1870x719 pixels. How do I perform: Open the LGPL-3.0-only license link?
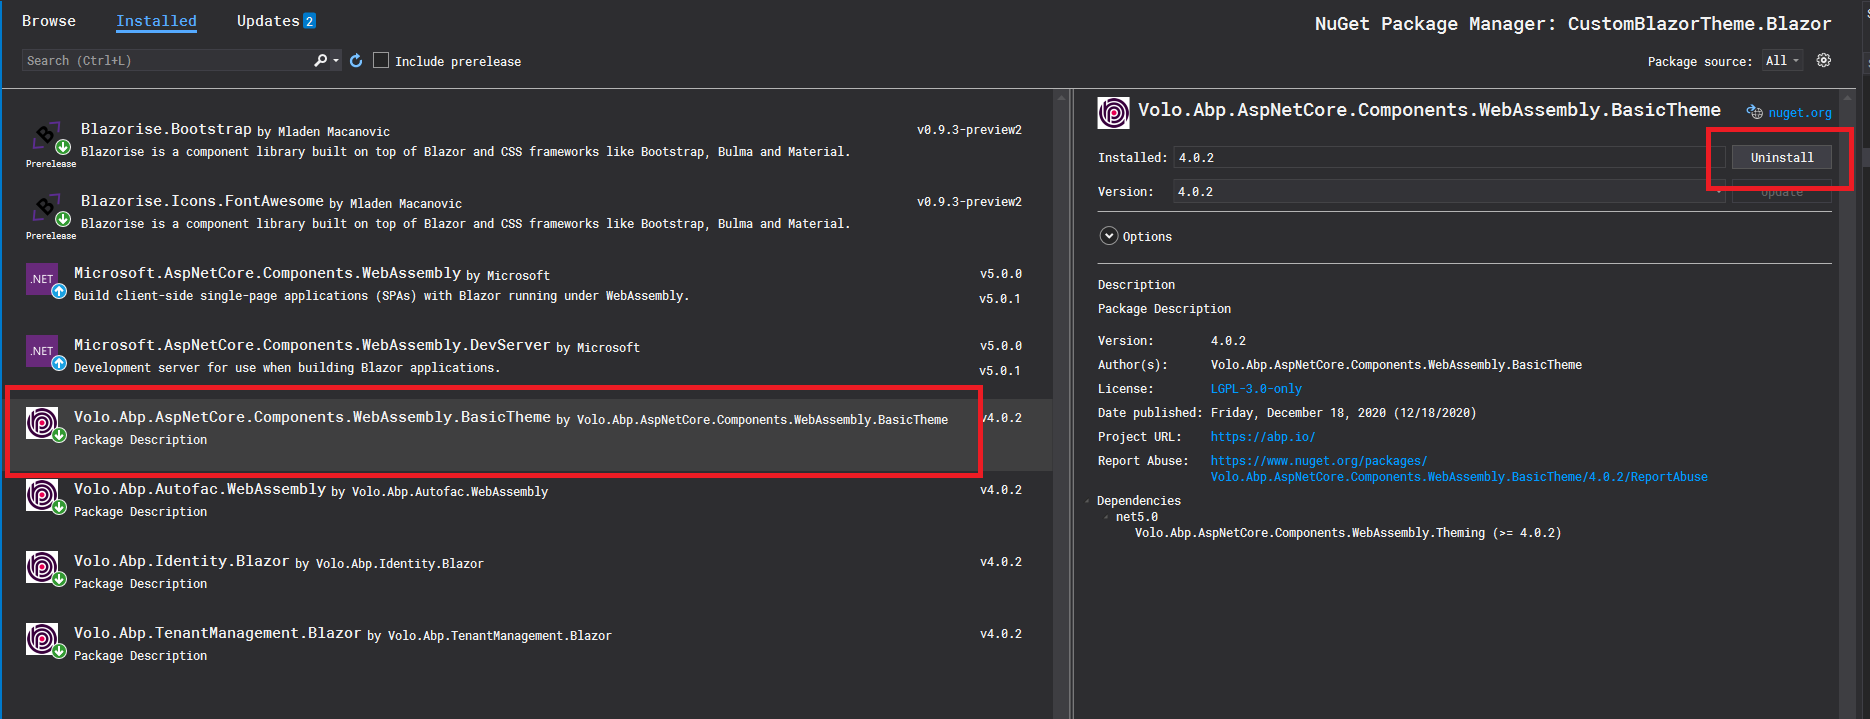(x=1256, y=389)
